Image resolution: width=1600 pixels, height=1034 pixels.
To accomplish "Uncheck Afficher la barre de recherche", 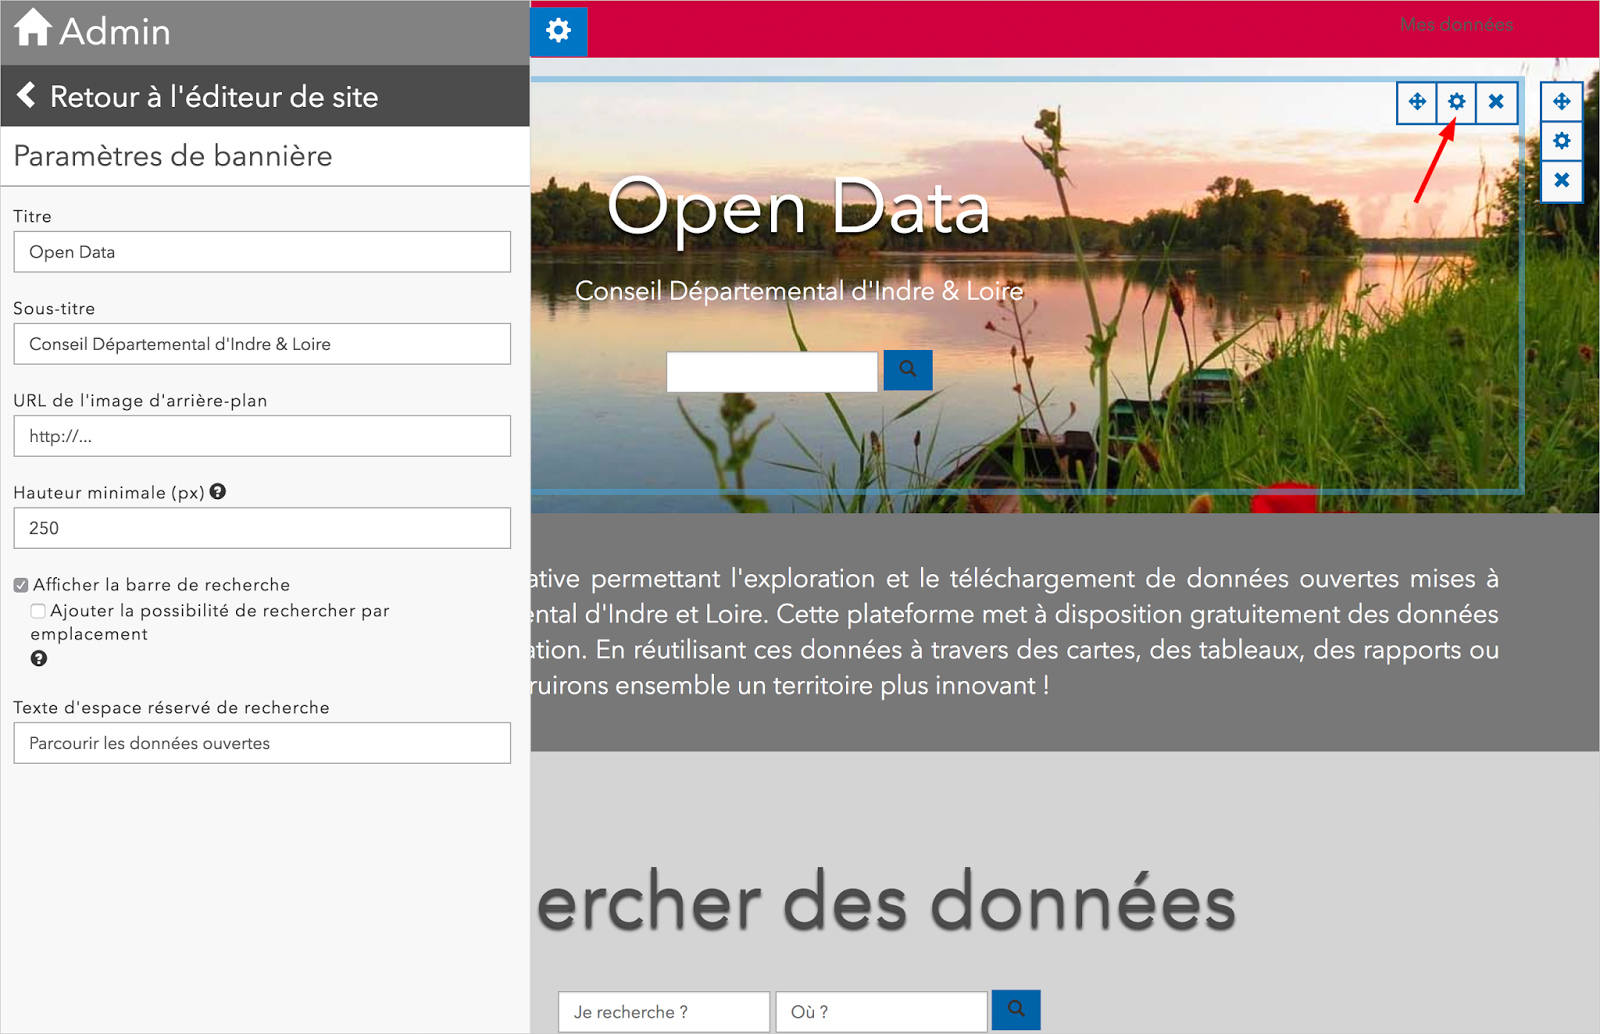I will [x=21, y=585].
